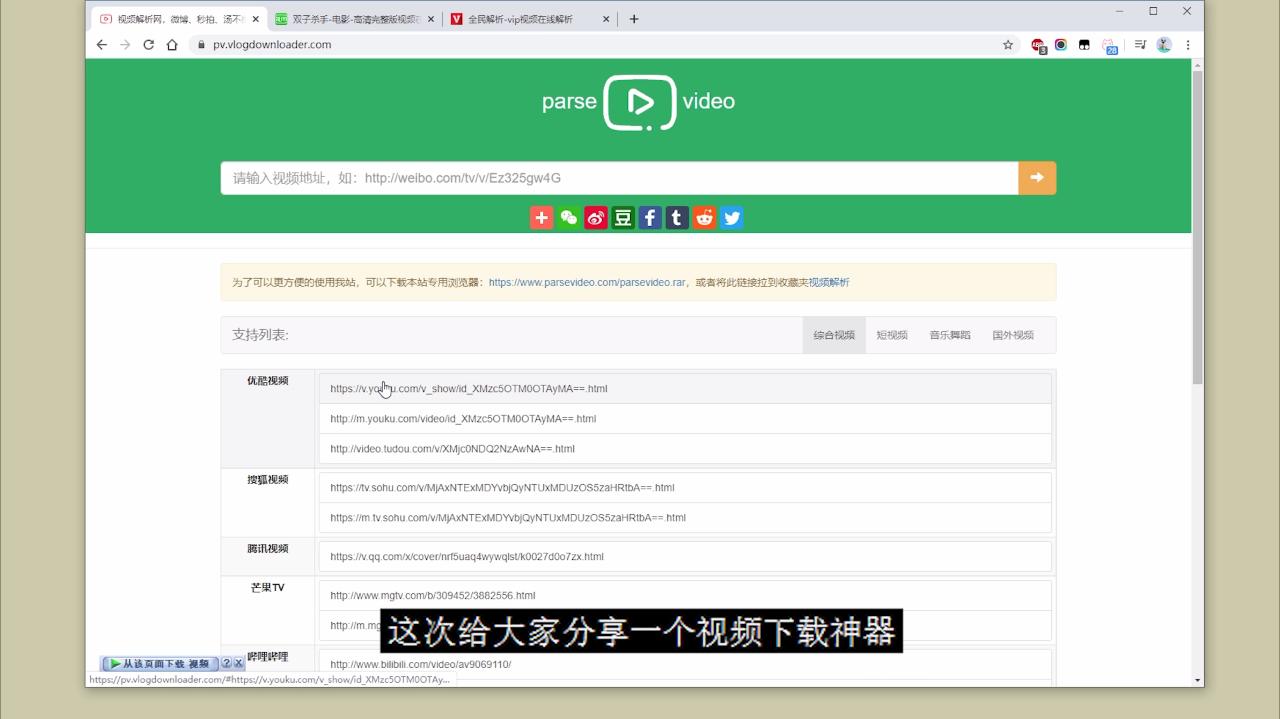Image resolution: width=1280 pixels, height=719 pixels.
Task: Click the Chrome profile avatar
Action: [x=1162, y=44]
